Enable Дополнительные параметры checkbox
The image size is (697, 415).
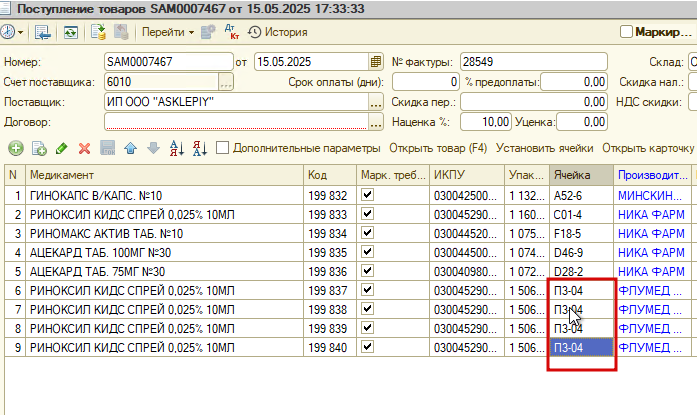coord(222,148)
